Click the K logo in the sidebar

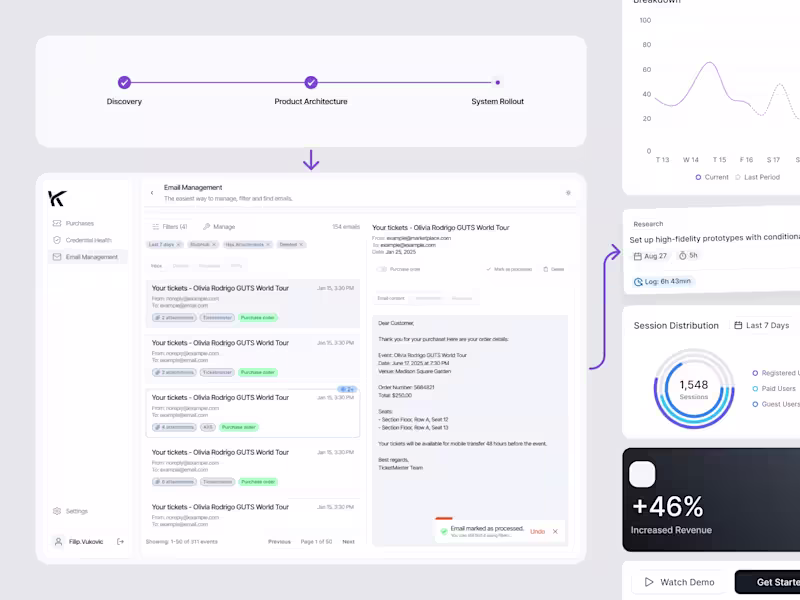57,198
